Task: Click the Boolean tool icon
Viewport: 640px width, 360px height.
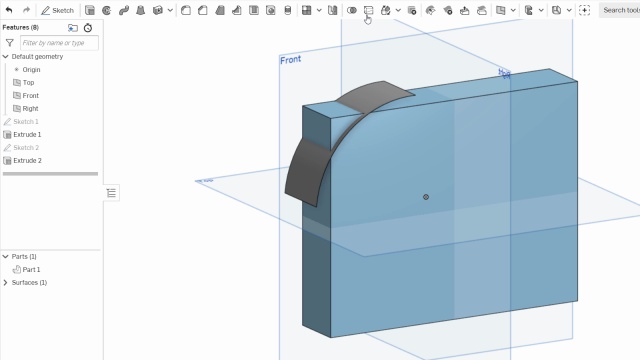Action: pyautogui.click(x=351, y=10)
